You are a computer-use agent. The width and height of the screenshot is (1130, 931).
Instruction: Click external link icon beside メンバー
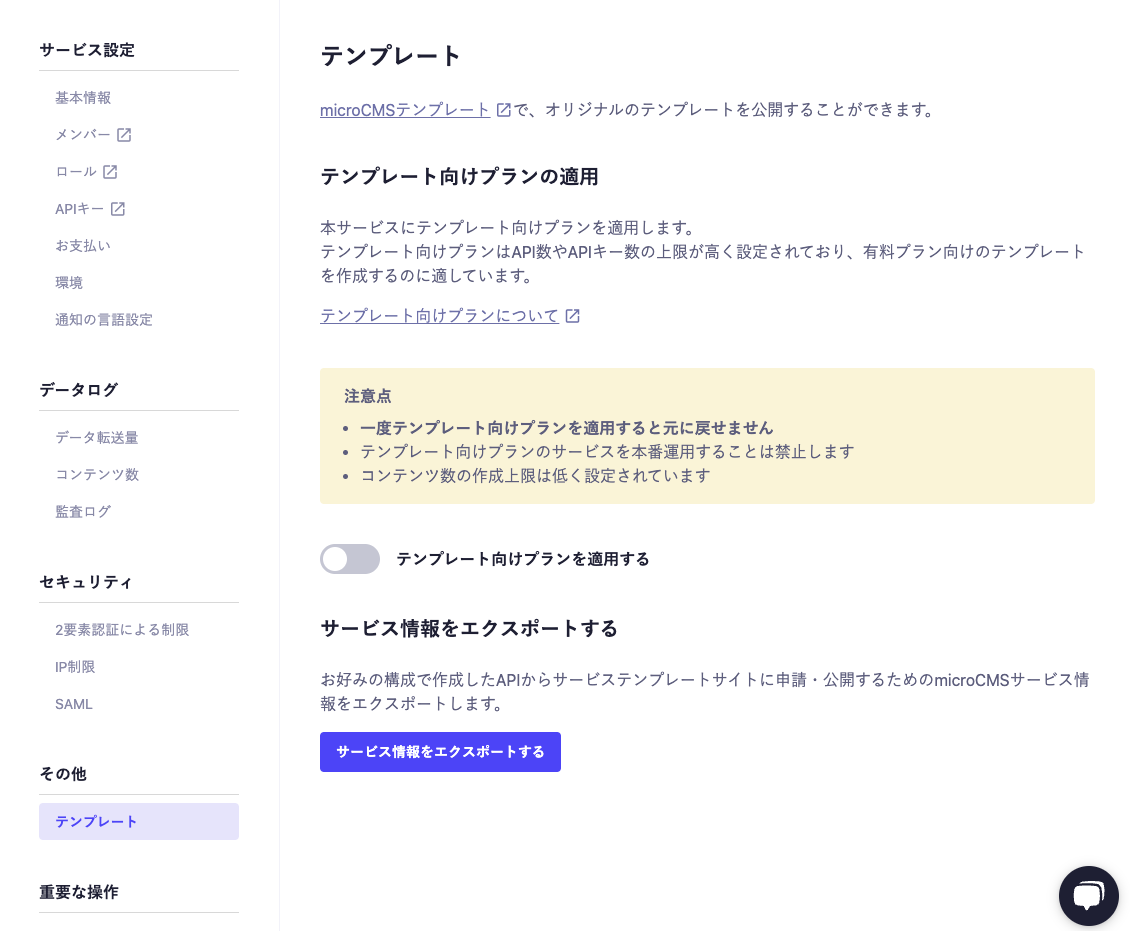(x=124, y=135)
